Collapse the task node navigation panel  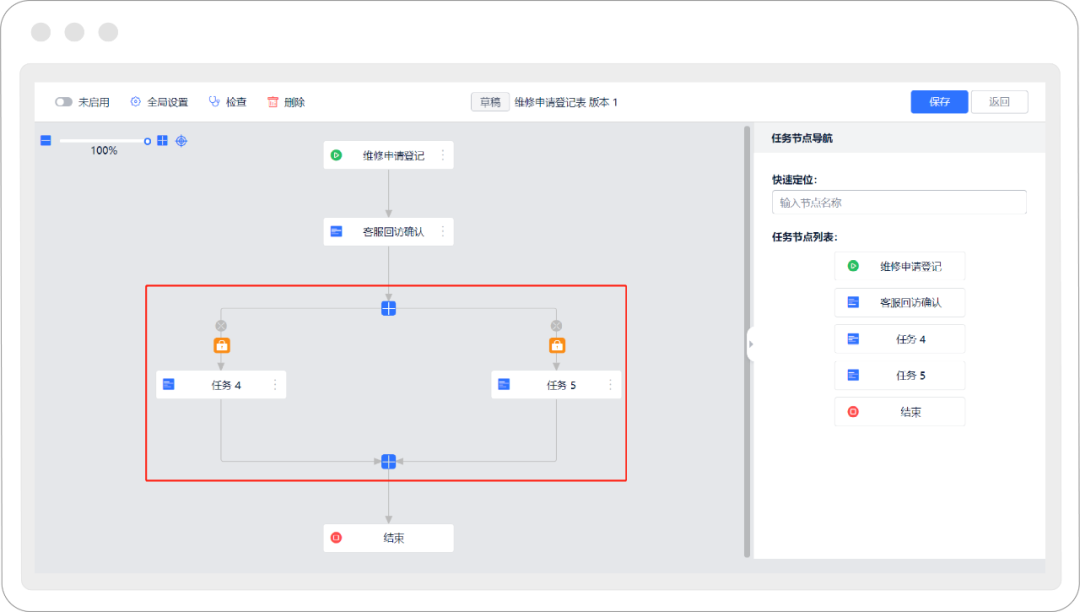[750, 344]
